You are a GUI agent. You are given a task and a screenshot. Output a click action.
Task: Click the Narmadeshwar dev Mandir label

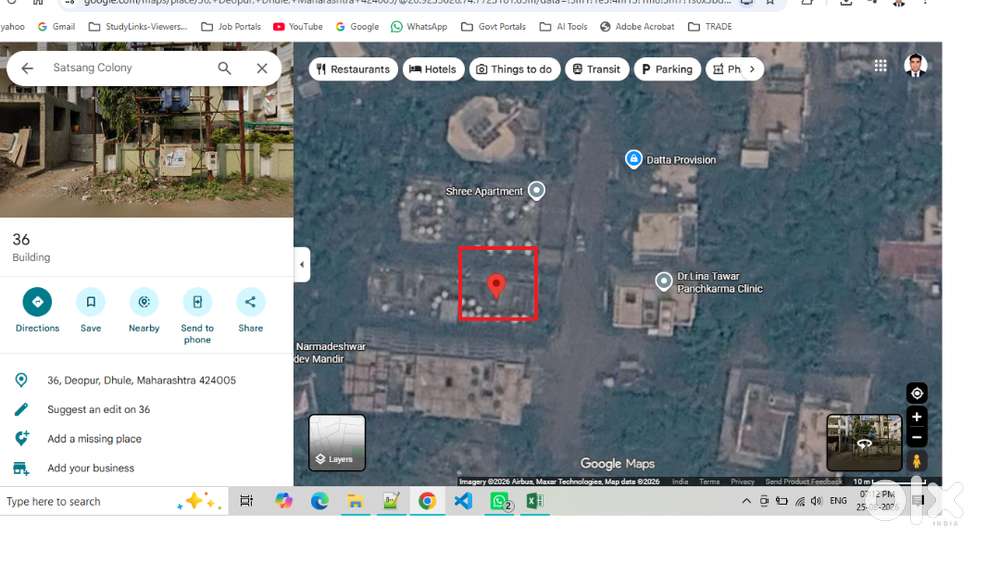coord(330,353)
